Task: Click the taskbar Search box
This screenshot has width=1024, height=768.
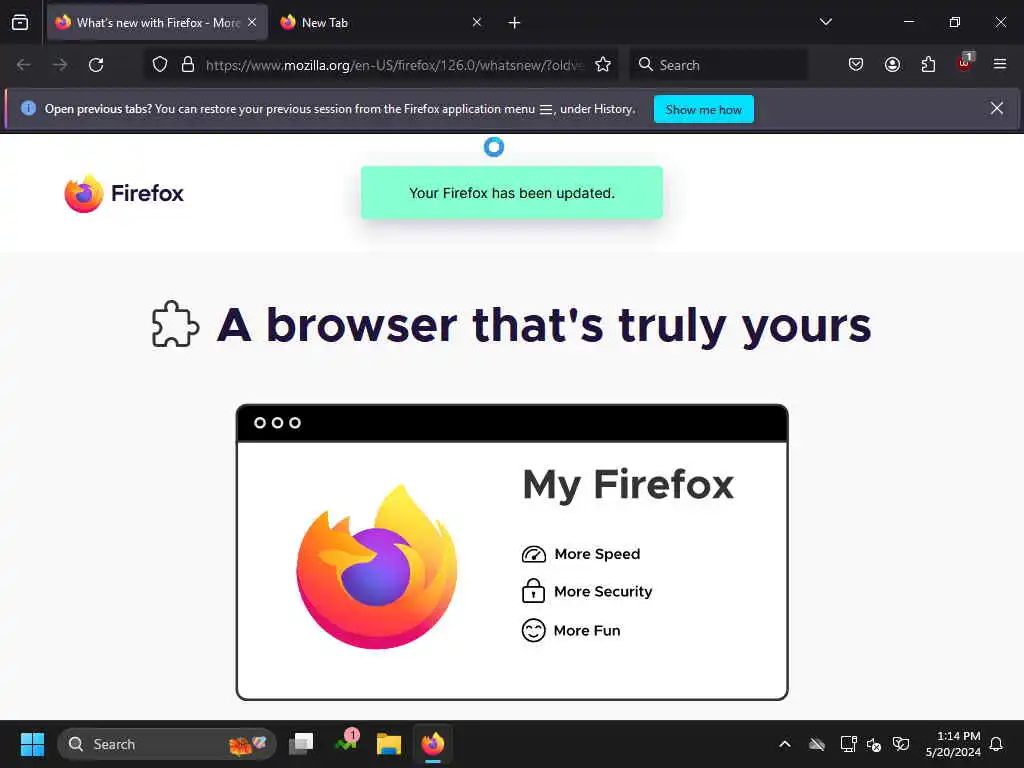Action: (167, 744)
